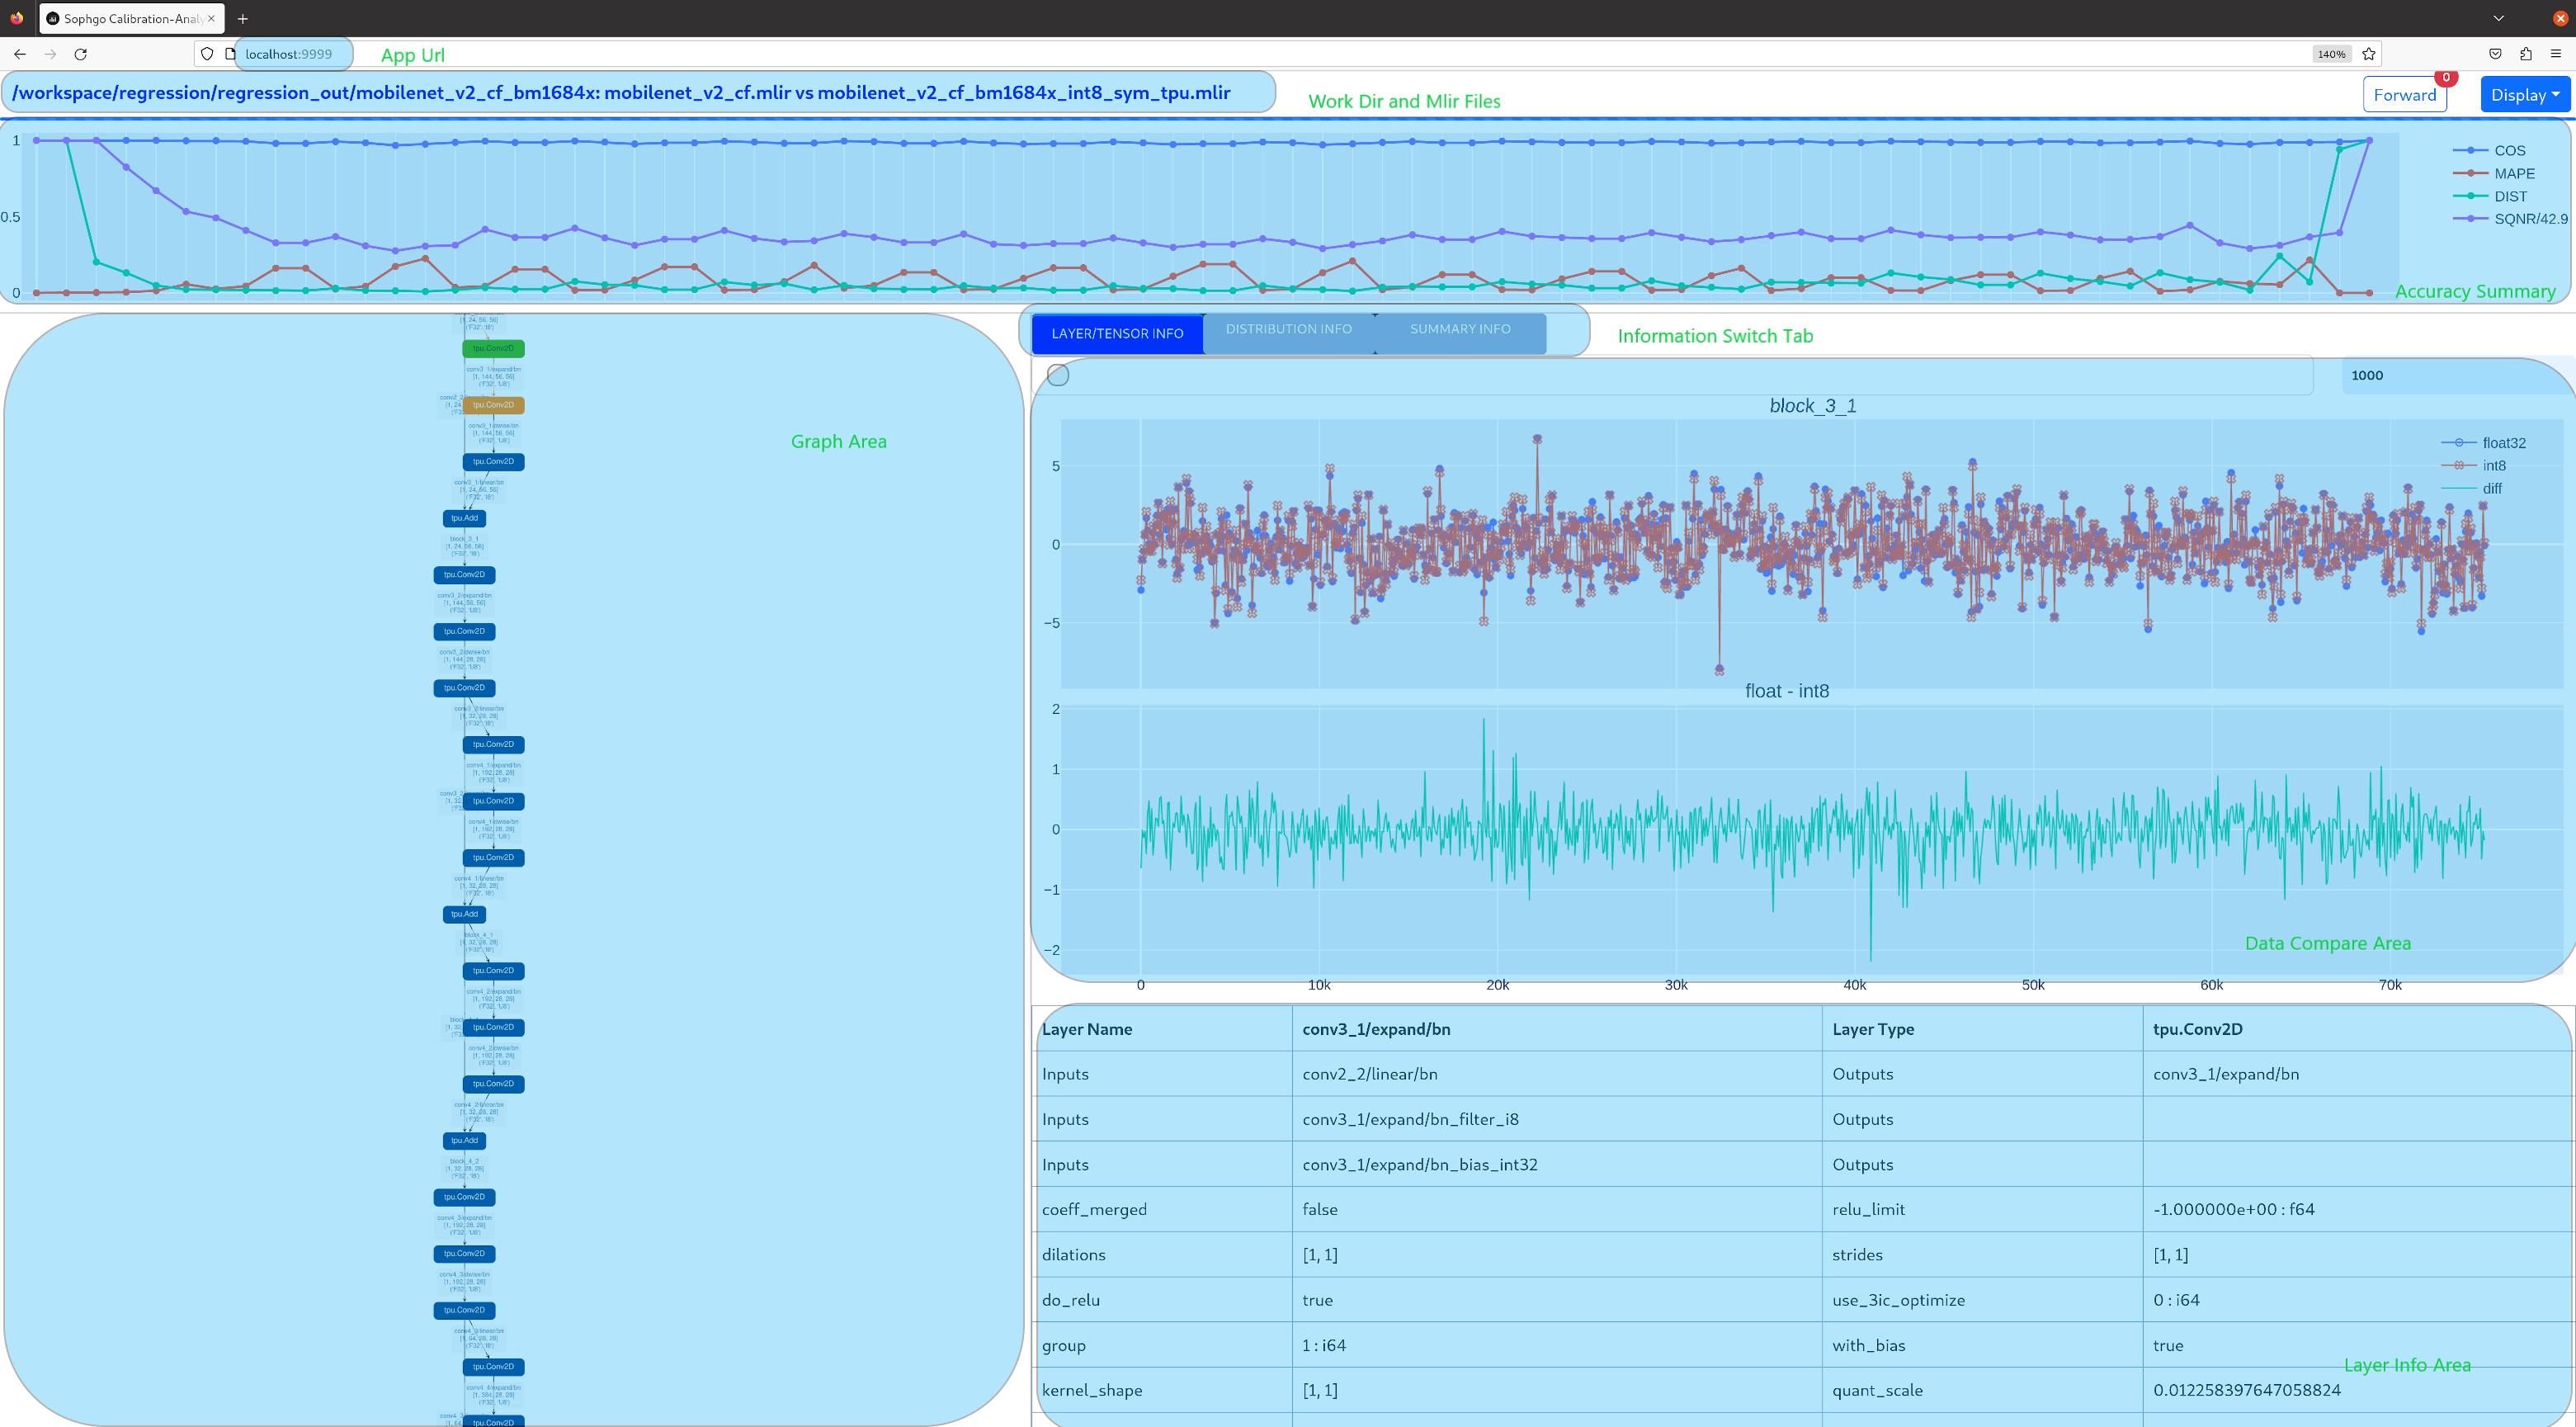Open the Firefox hamburger menu
The width and height of the screenshot is (2576, 1427).
(x=2555, y=54)
